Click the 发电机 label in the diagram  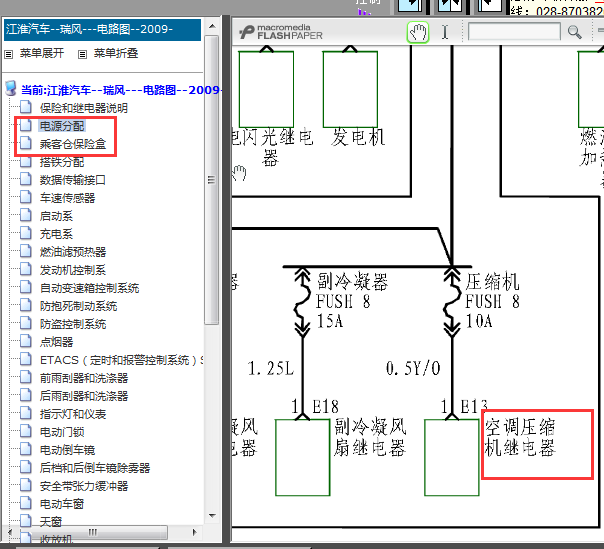357,138
